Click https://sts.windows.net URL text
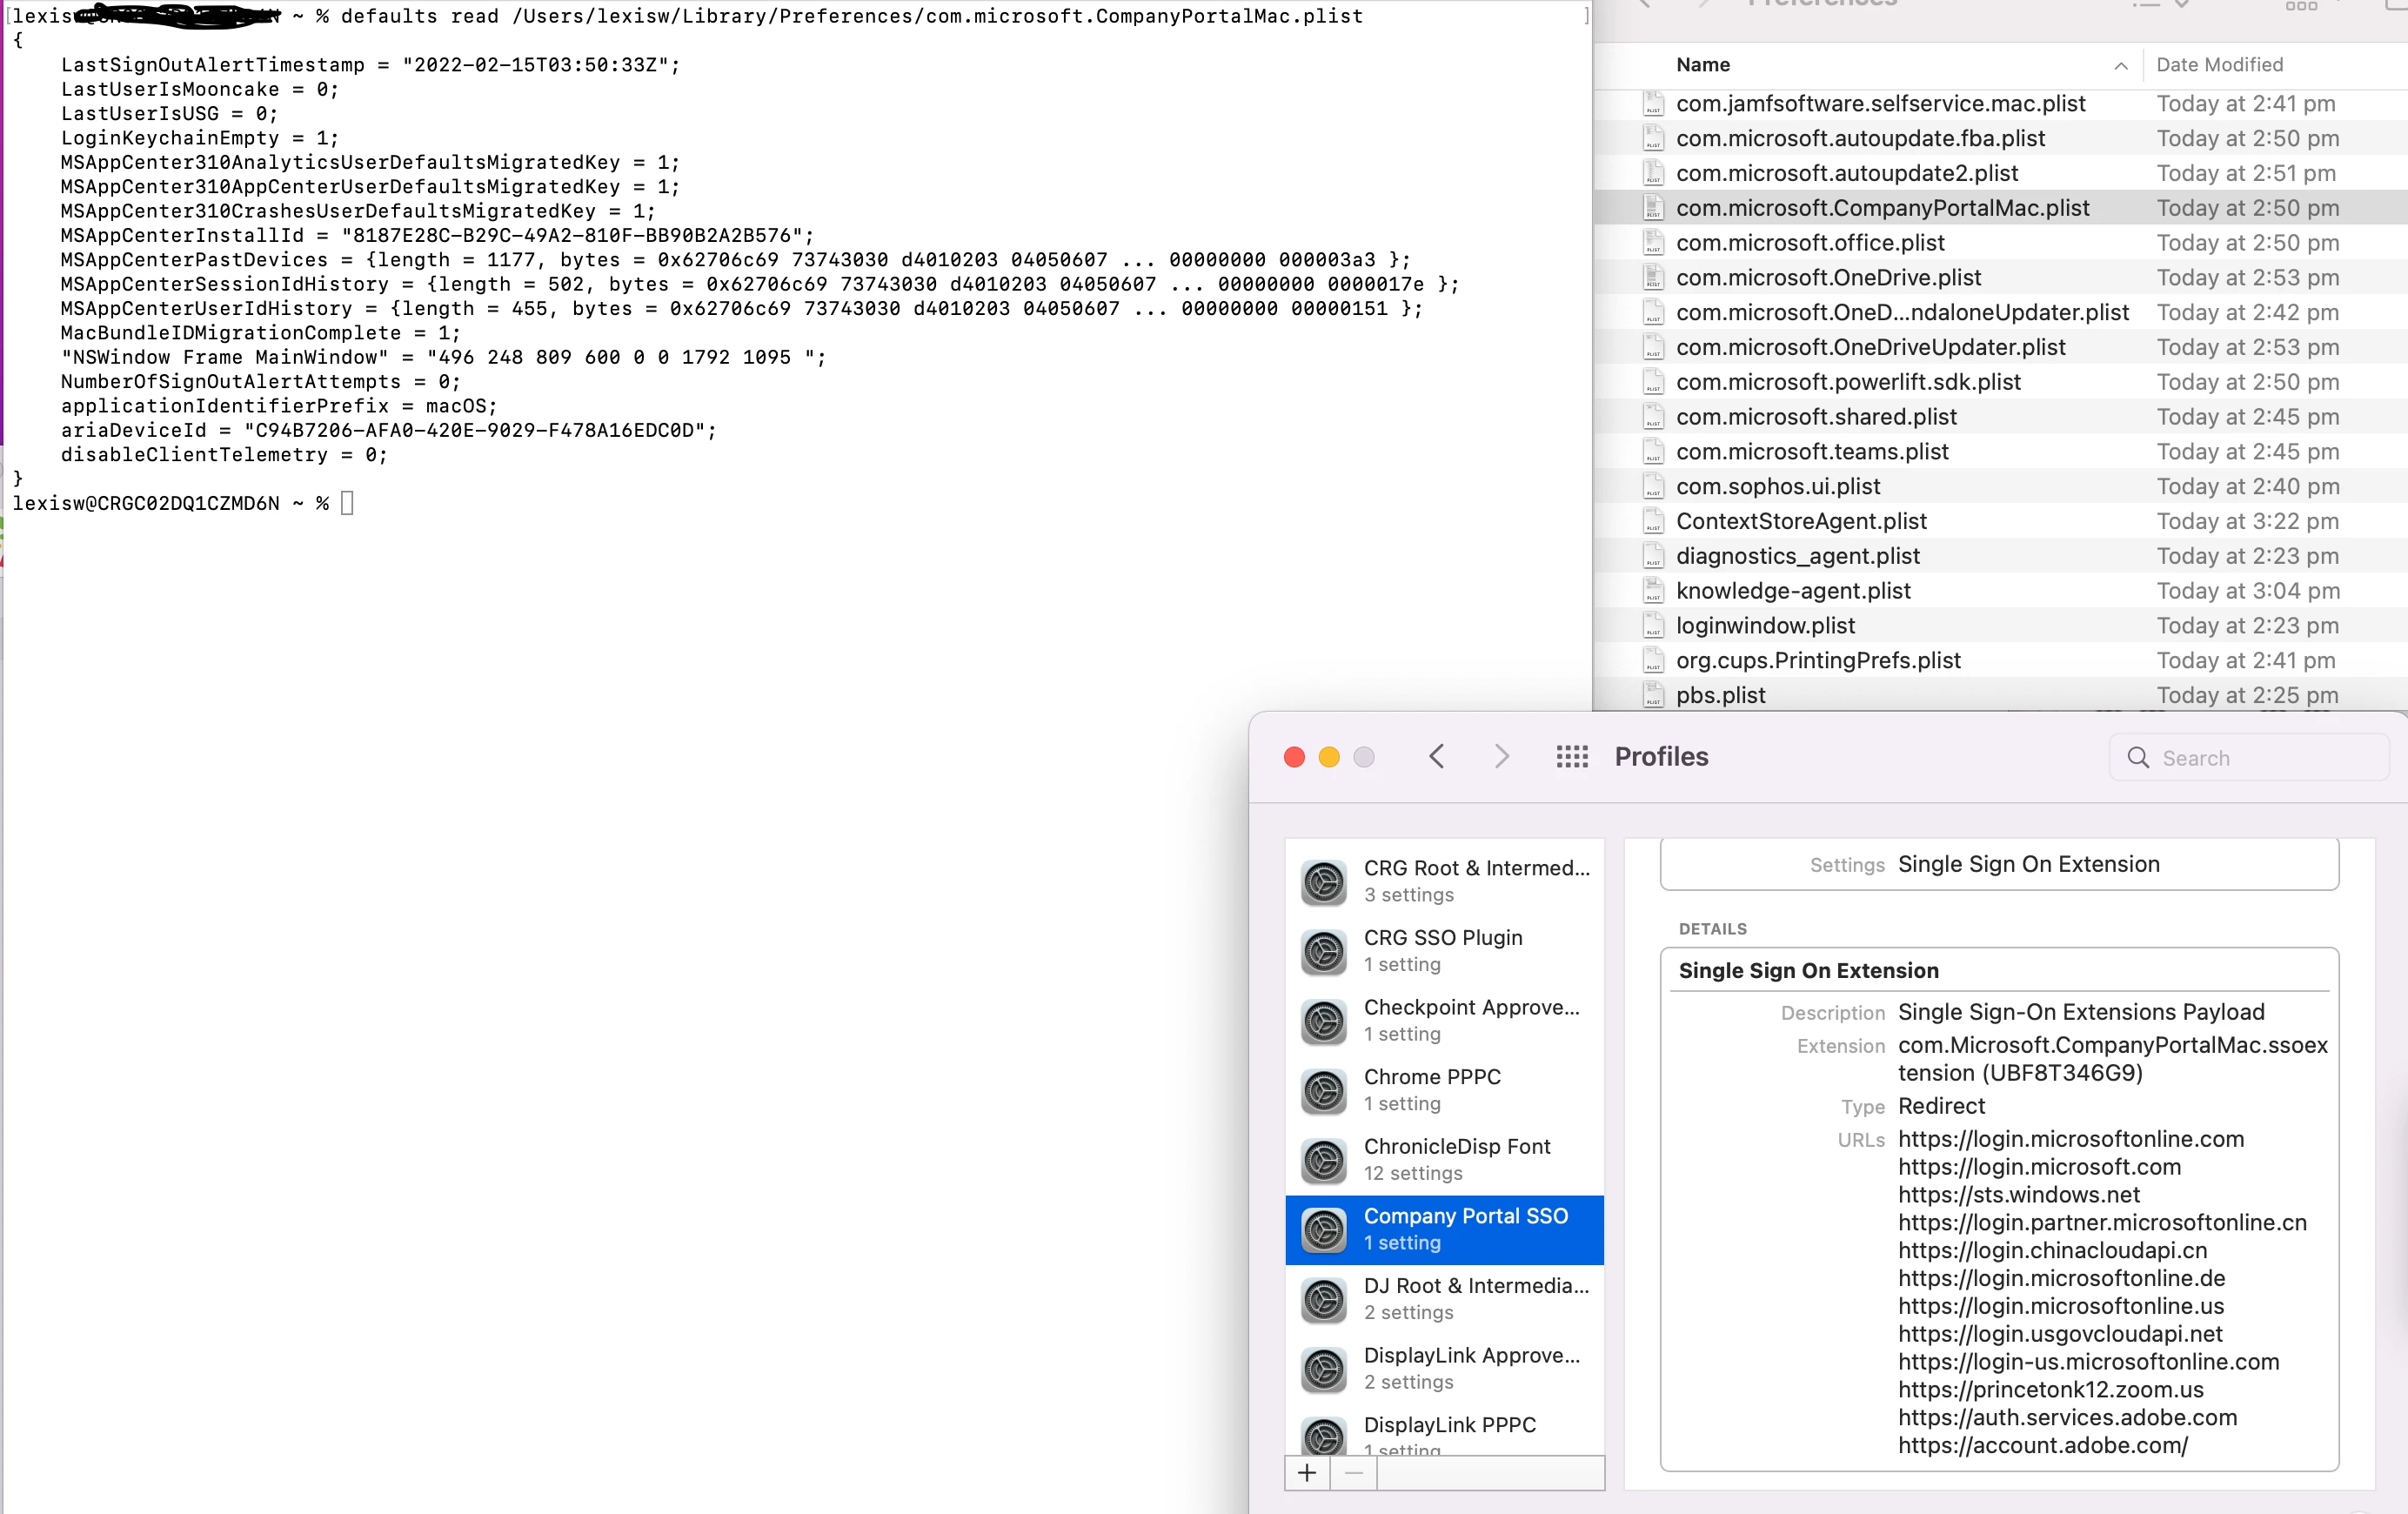Viewport: 2408px width, 1514px height. [2019, 1194]
